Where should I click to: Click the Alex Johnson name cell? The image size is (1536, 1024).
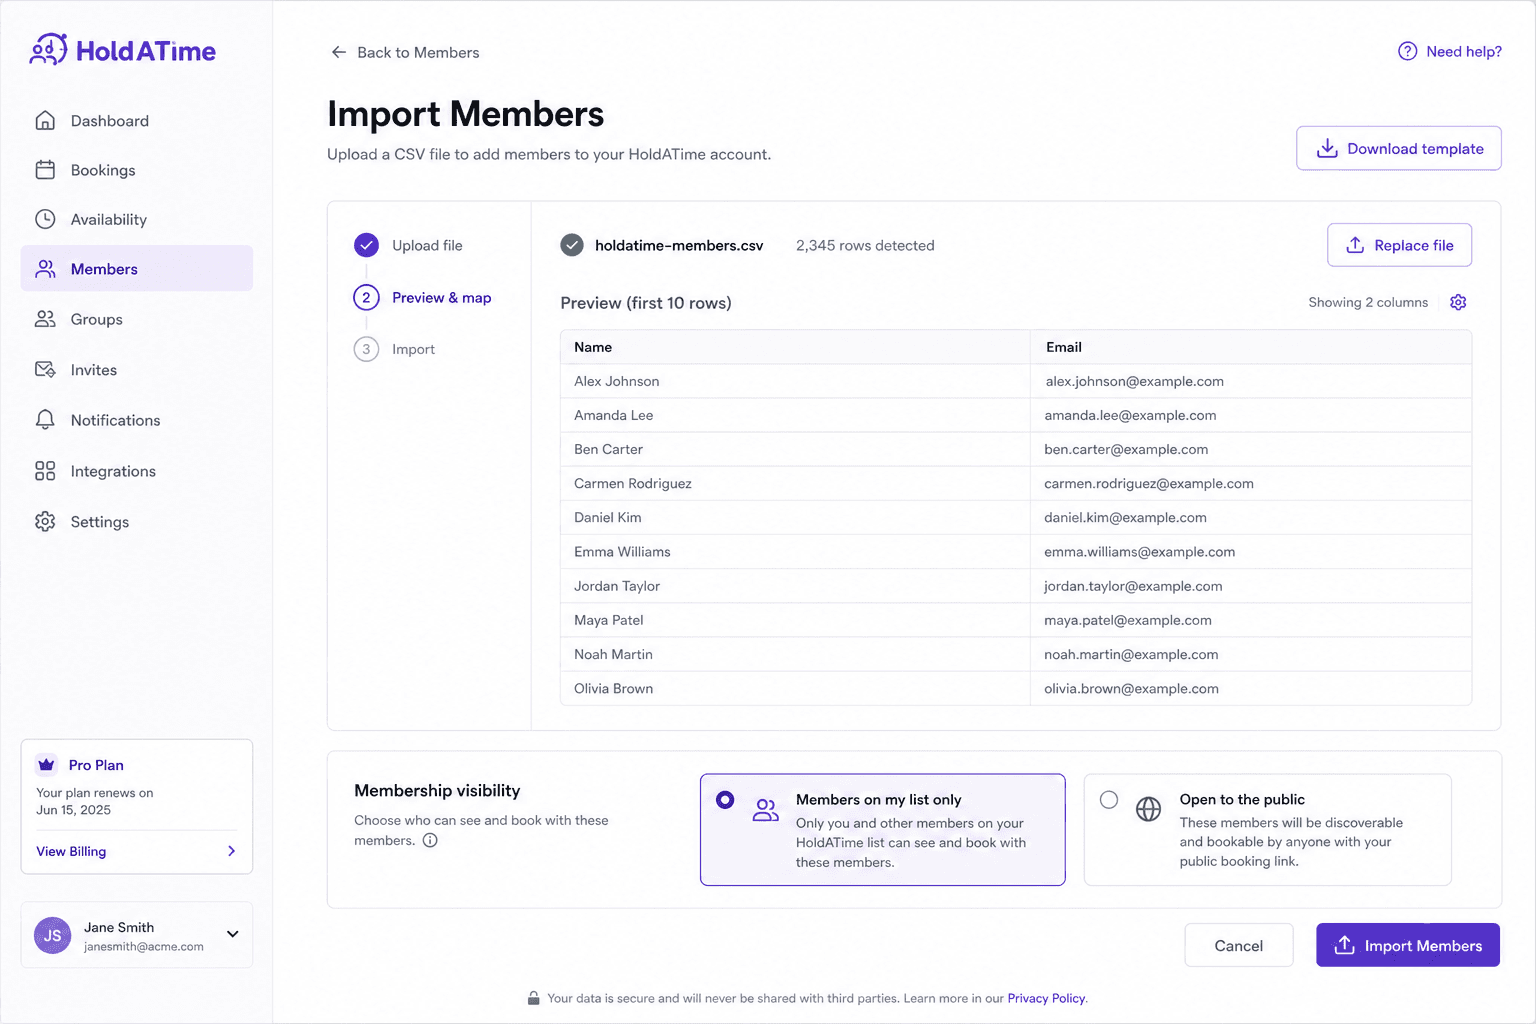(795, 381)
